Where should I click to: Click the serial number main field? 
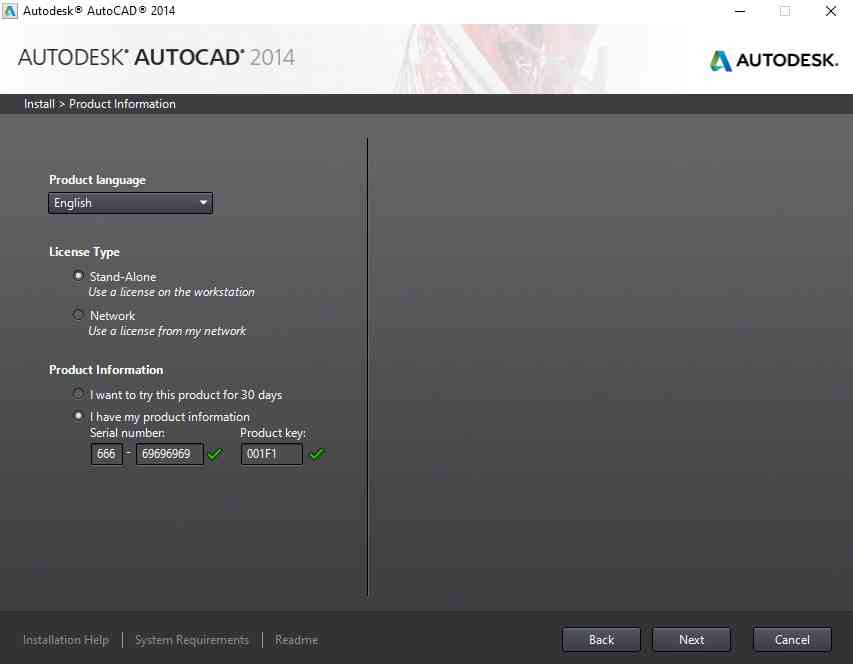169,454
